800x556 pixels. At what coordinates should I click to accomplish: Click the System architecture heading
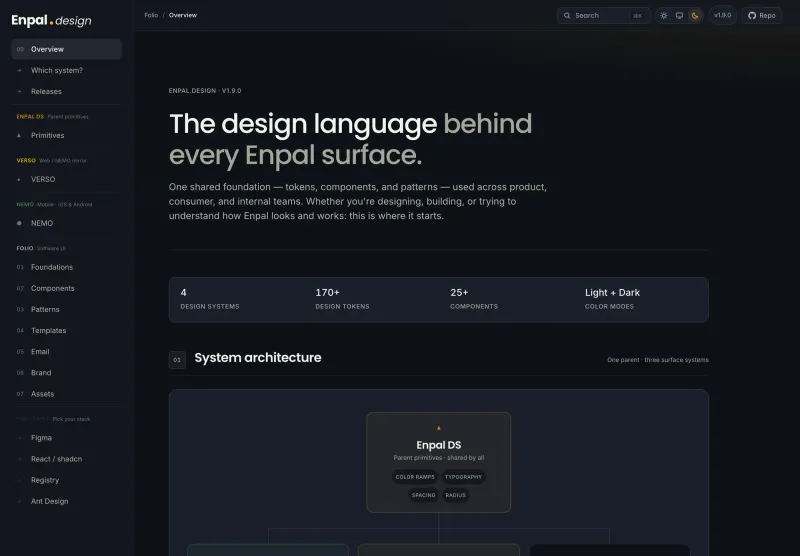coord(258,358)
